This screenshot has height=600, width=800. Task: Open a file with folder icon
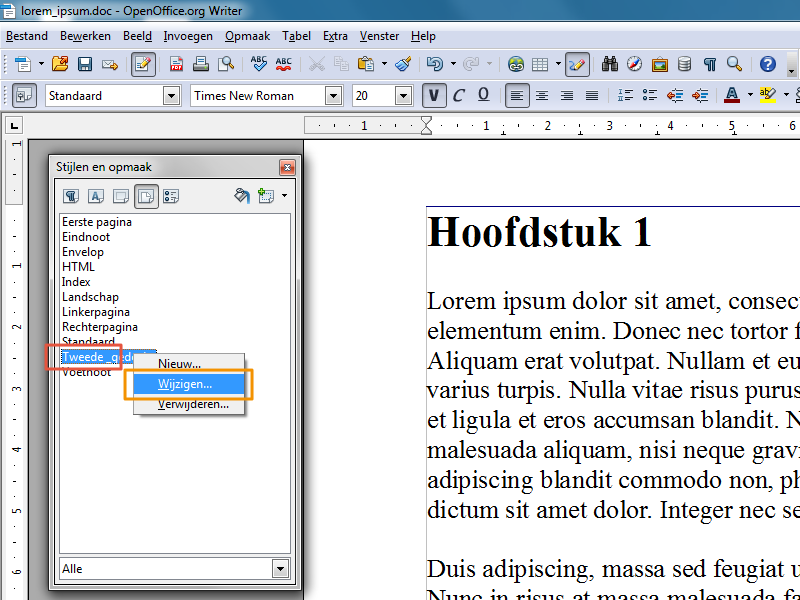pyautogui.click(x=60, y=64)
